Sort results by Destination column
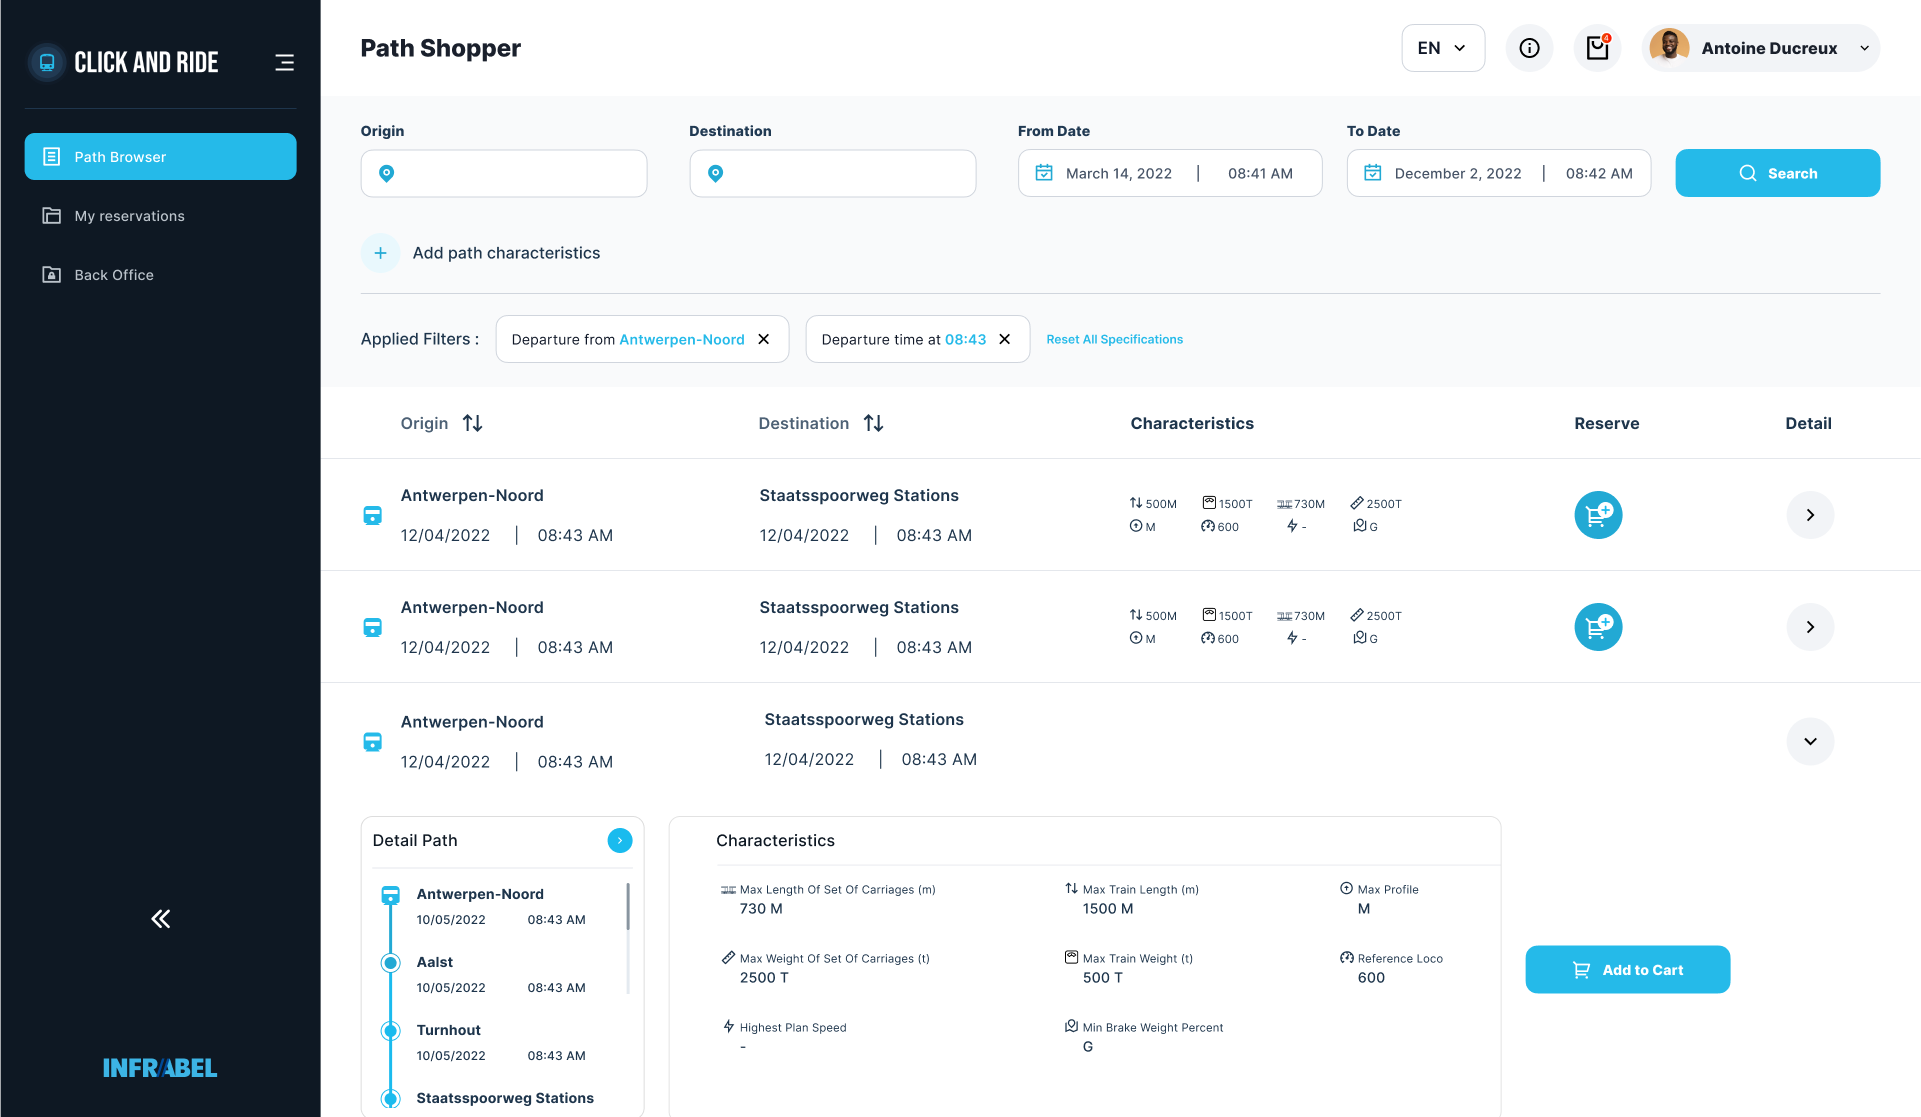 tap(873, 423)
